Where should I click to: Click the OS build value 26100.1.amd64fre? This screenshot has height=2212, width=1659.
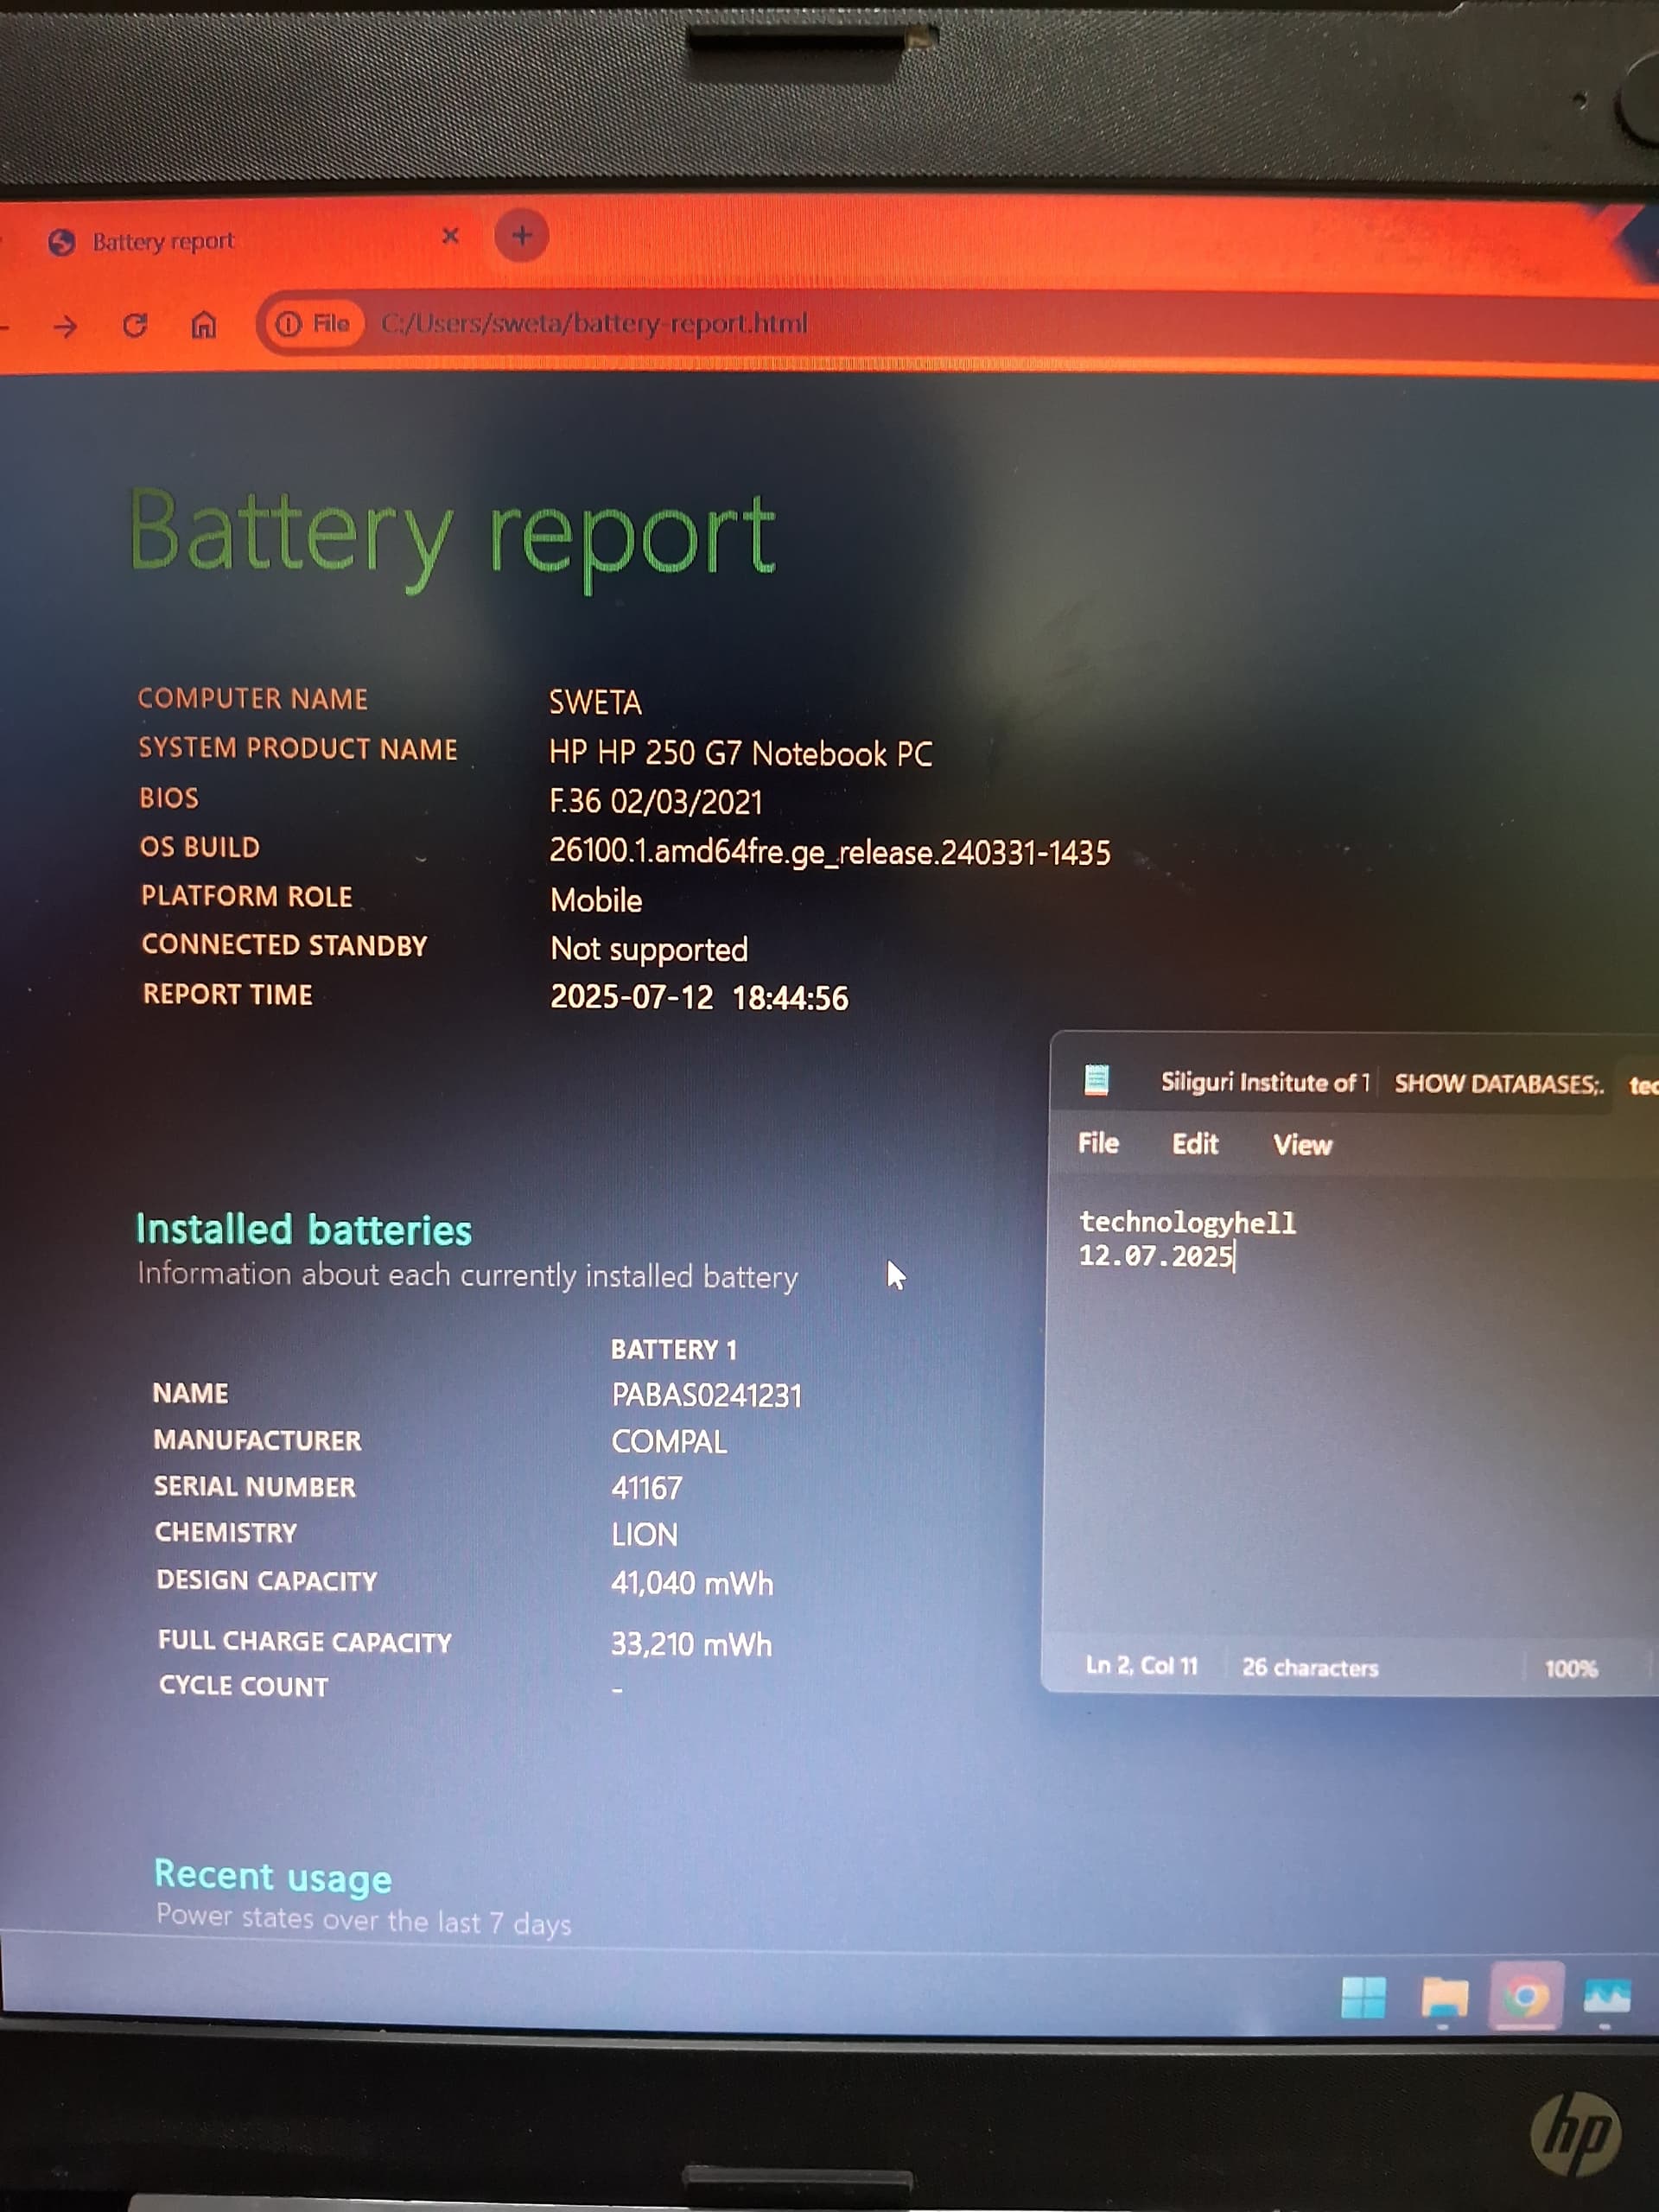pos(830,851)
